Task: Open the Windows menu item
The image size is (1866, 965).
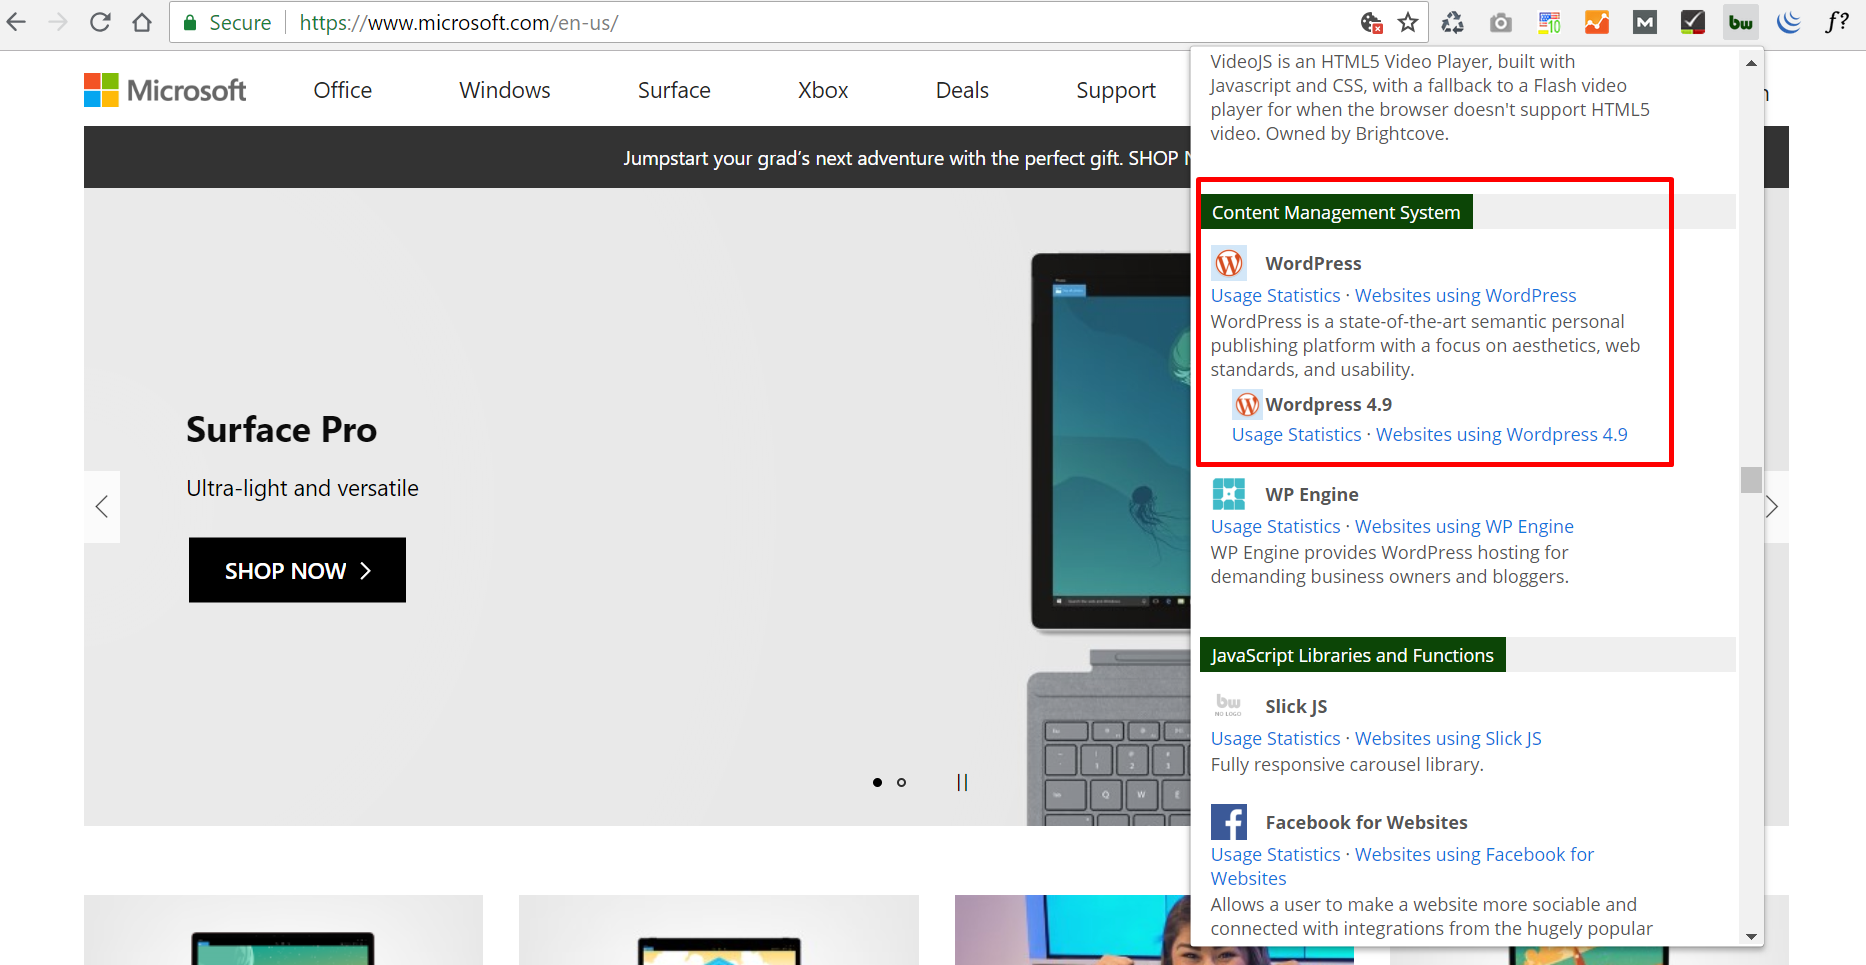Action: coord(505,90)
